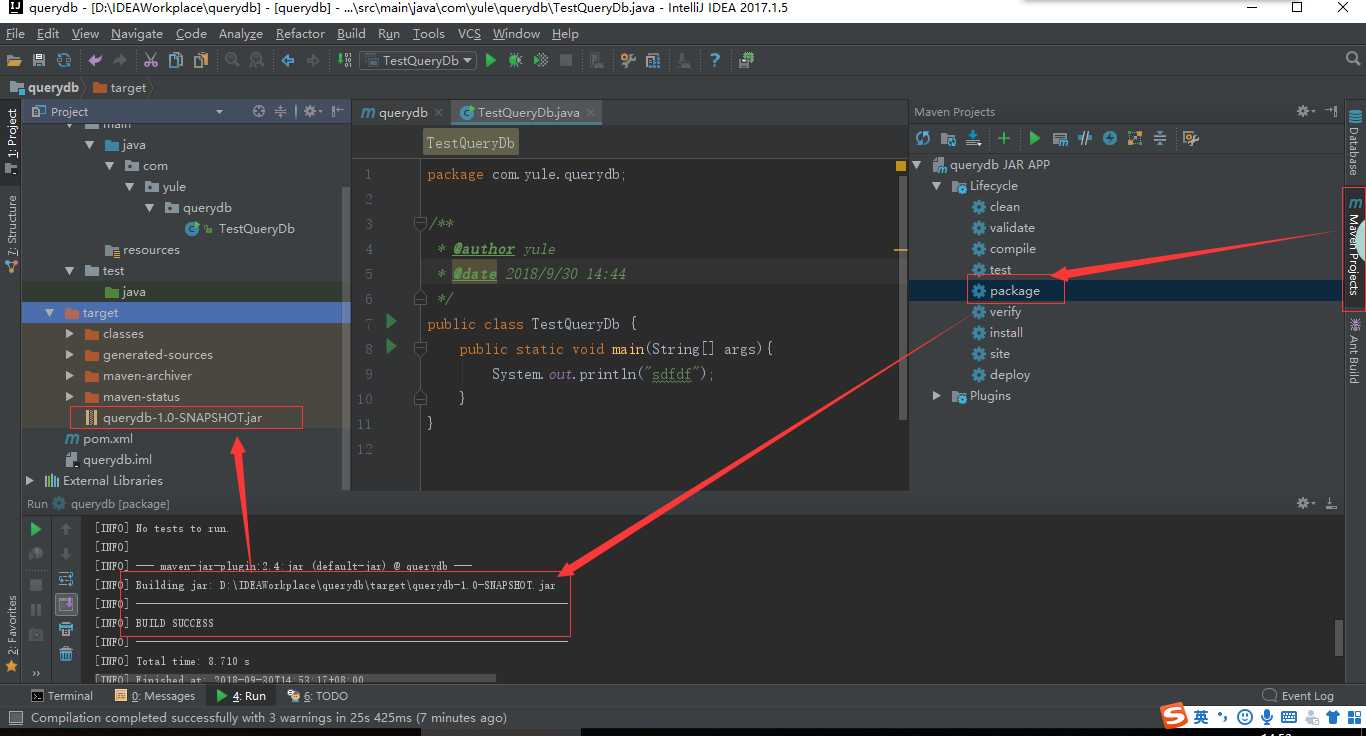This screenshot has width=1366, height=736.
Task: Open the TestQueryDb run configuration dropdown
Action: click(417, 60)
